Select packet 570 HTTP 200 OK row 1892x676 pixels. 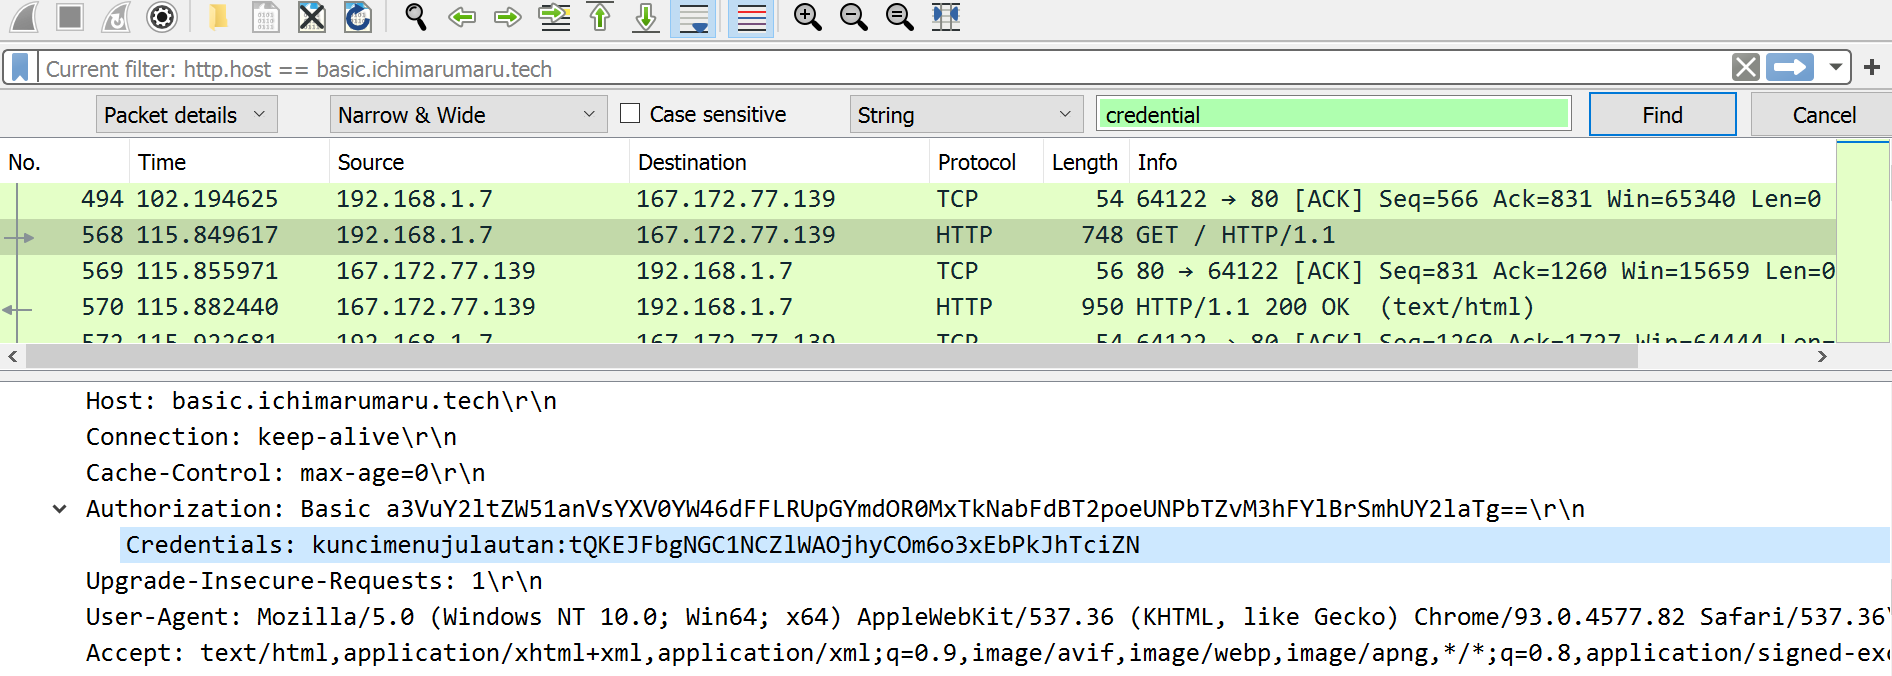pyautogui.click(x=918, y=307)
